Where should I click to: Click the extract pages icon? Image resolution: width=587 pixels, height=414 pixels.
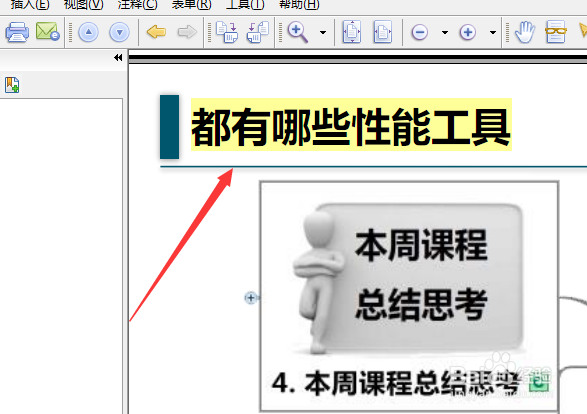coord(227,32)
